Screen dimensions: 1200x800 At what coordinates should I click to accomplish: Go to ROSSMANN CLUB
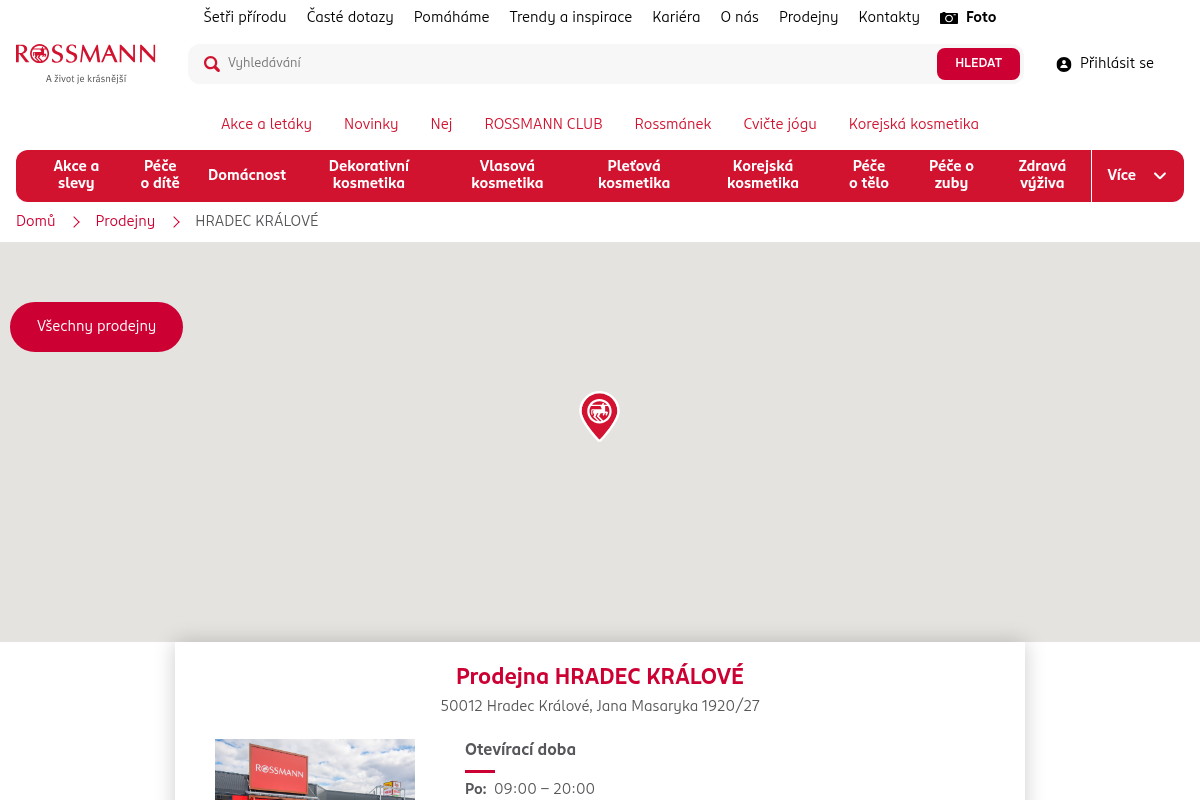click(x=543, y=124)
